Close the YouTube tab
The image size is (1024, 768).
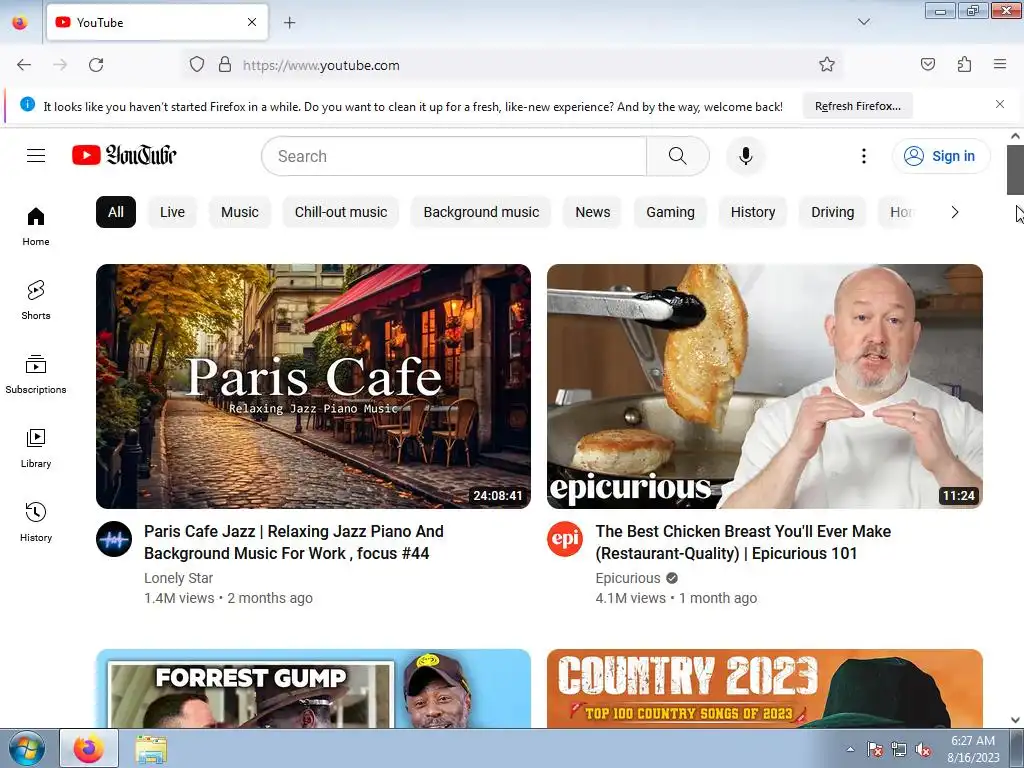tap(251, 22)
